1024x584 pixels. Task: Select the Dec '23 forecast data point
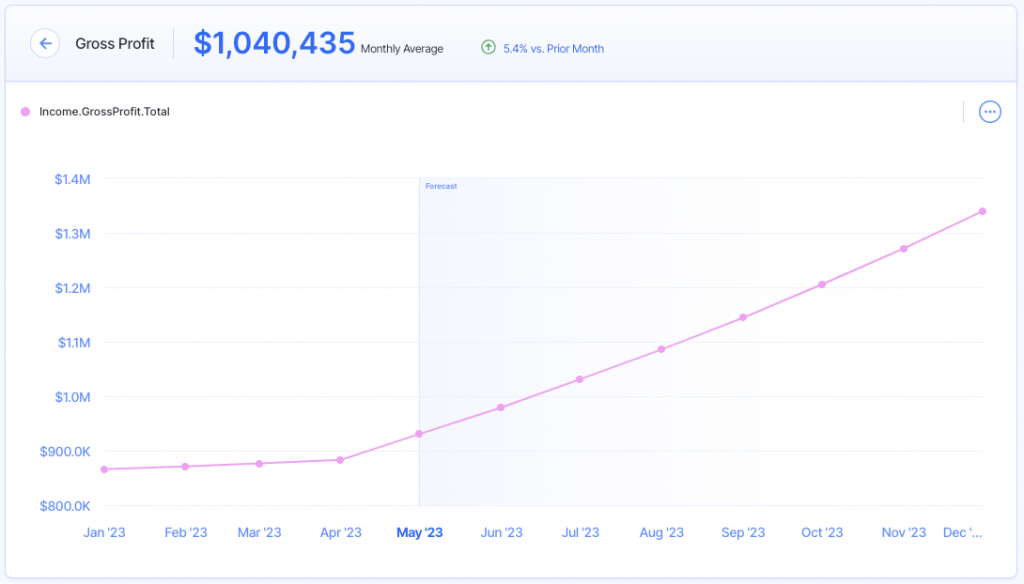coord(982,211)
